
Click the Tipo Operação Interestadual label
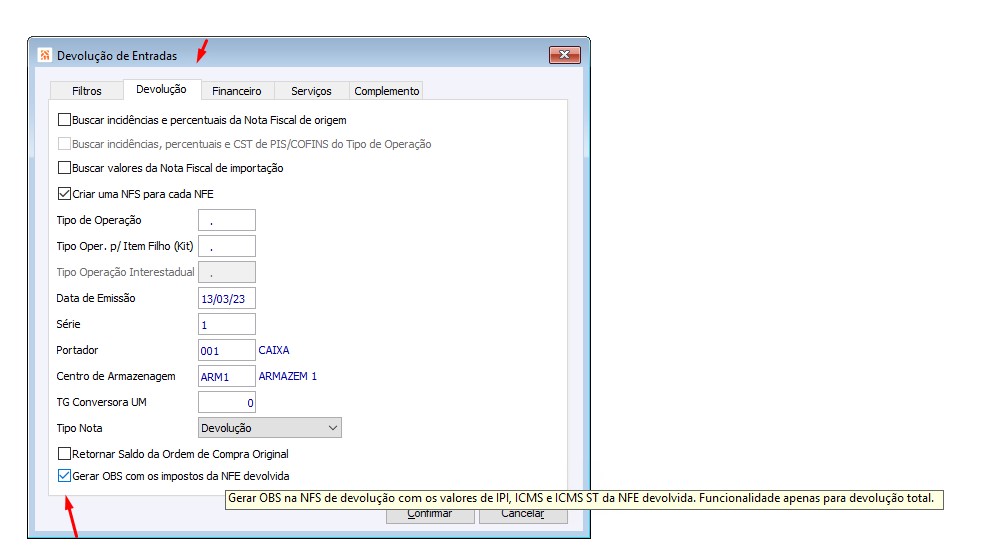point(125,272)
